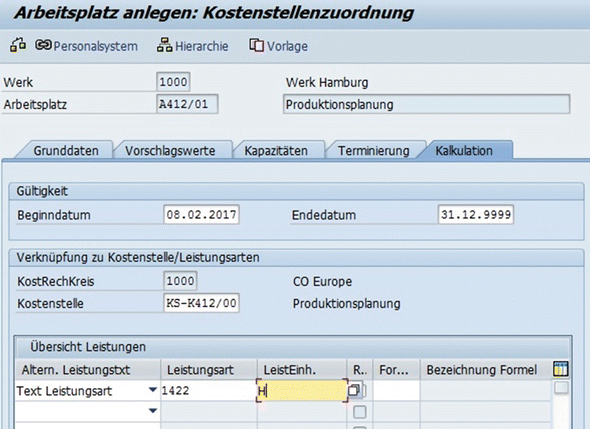Open dropdown for Text Leistungsart row
Image resolution: width=590 pixels, height=429 pixels.
point(153,390)
